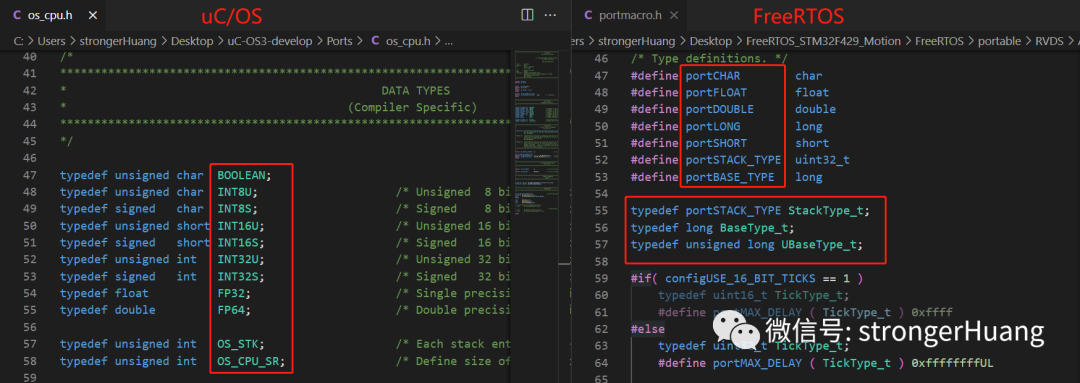Open the Ports breadcrumb folder
The width and height of the screenshot is (1080, 383).
(x=341, y=41)
